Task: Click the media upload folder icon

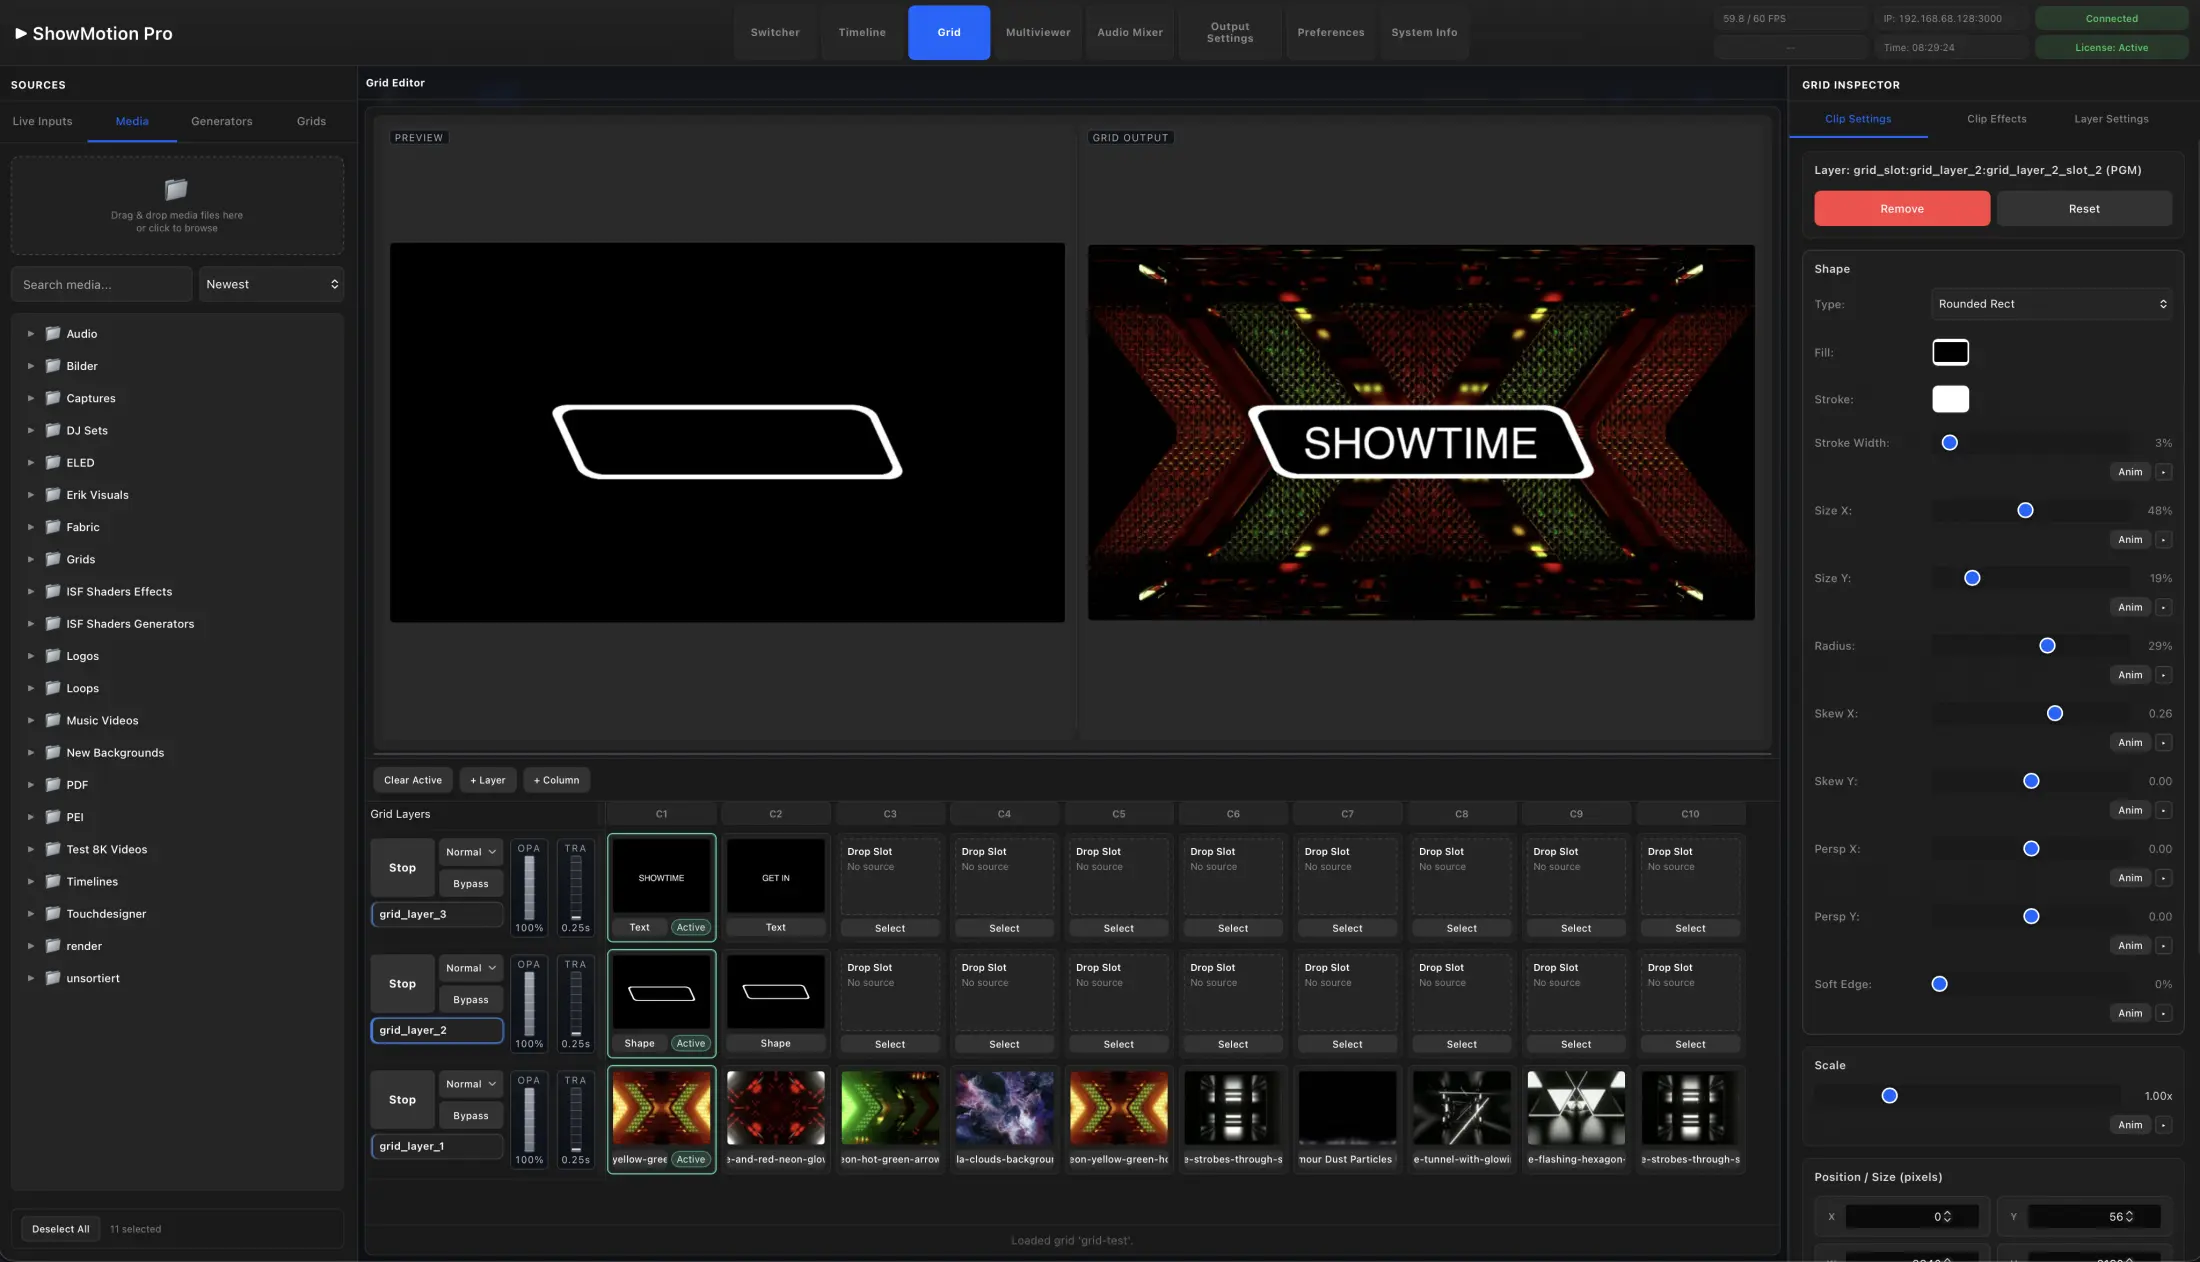Action: point(176,189)
